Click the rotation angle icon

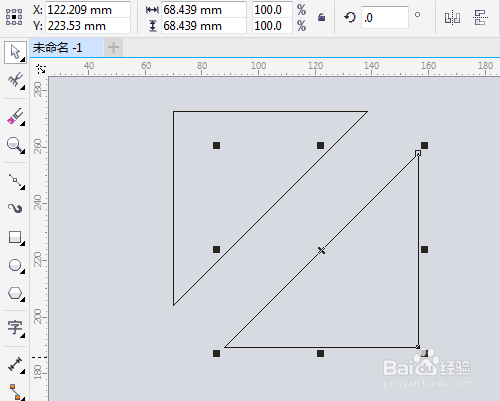tap(350, 17)
